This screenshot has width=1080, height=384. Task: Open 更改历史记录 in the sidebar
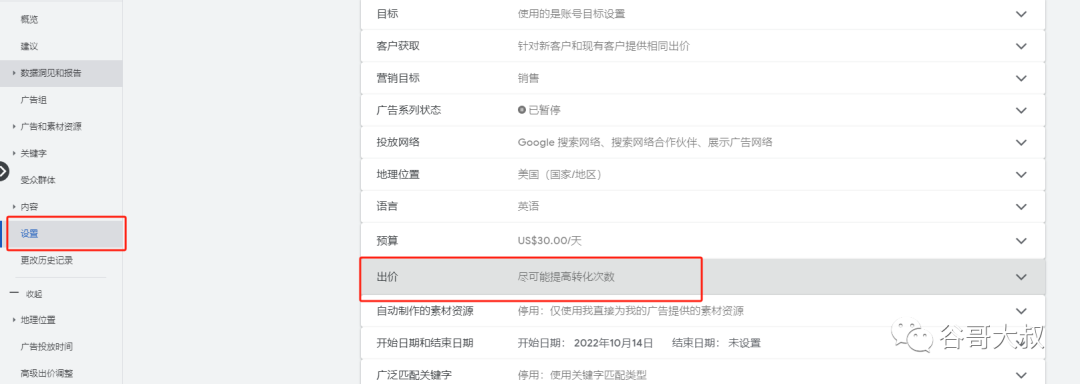pos(47,260)
